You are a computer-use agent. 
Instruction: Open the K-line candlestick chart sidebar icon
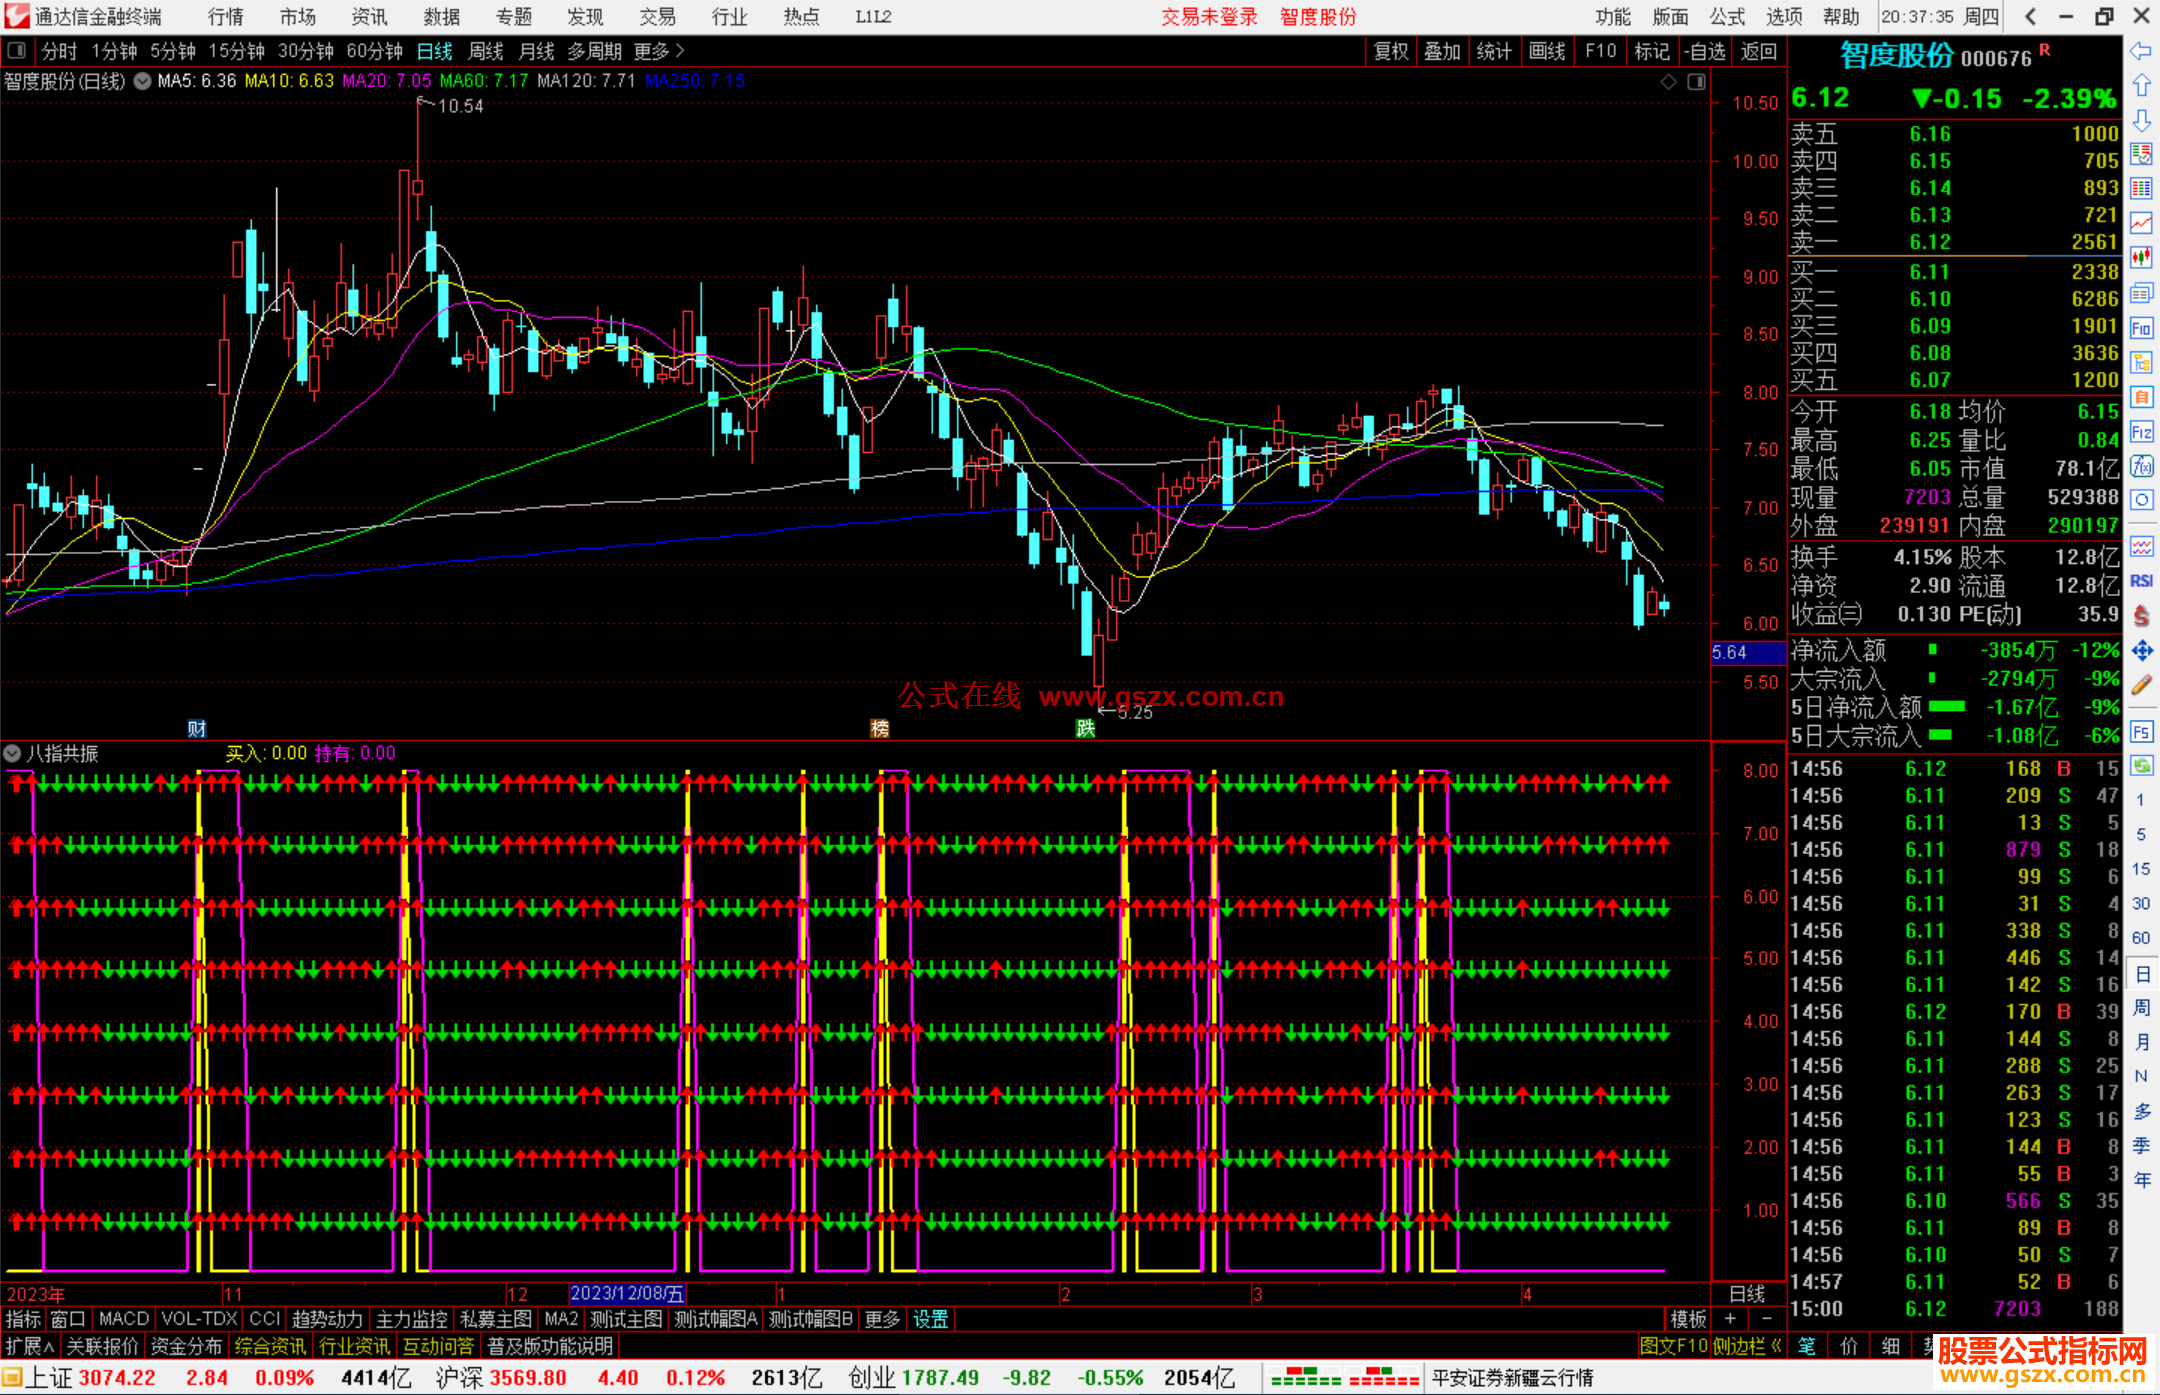click(x=2141, y=257)
